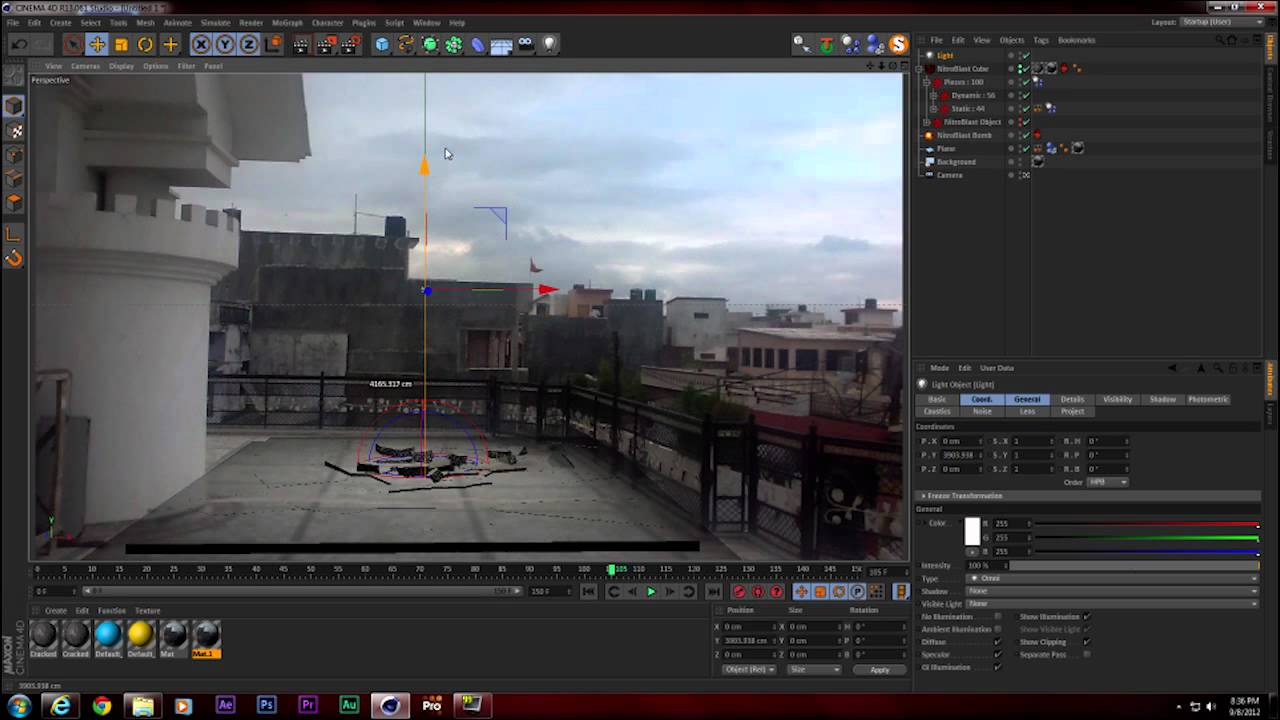
Task: Click the Record Active Objects button
Action: (x=739, y=592)
